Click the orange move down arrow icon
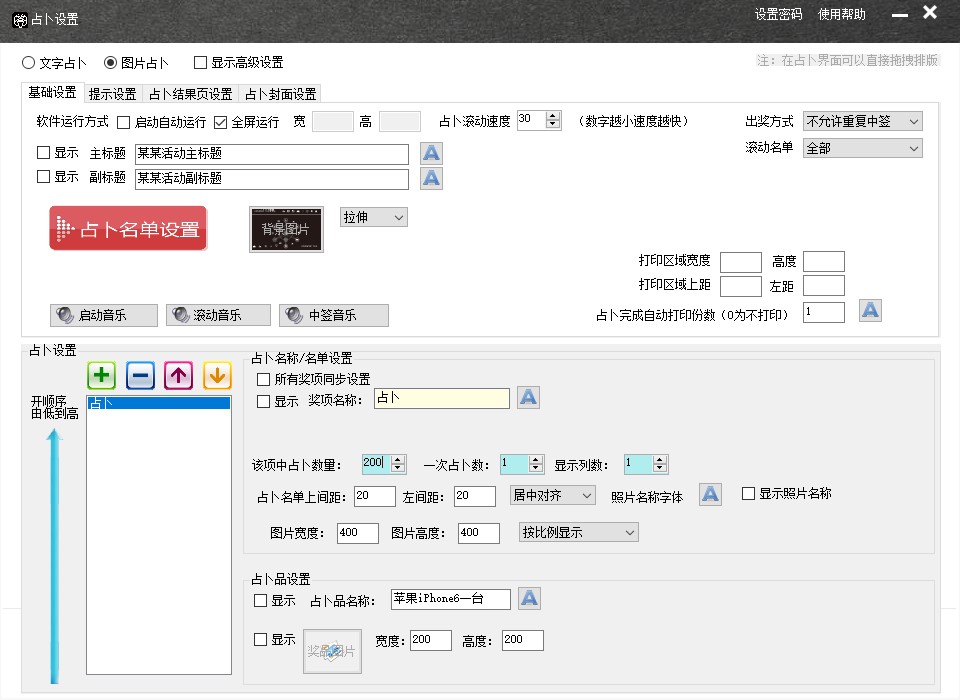 pyautogui.click(x=217, y=376)
